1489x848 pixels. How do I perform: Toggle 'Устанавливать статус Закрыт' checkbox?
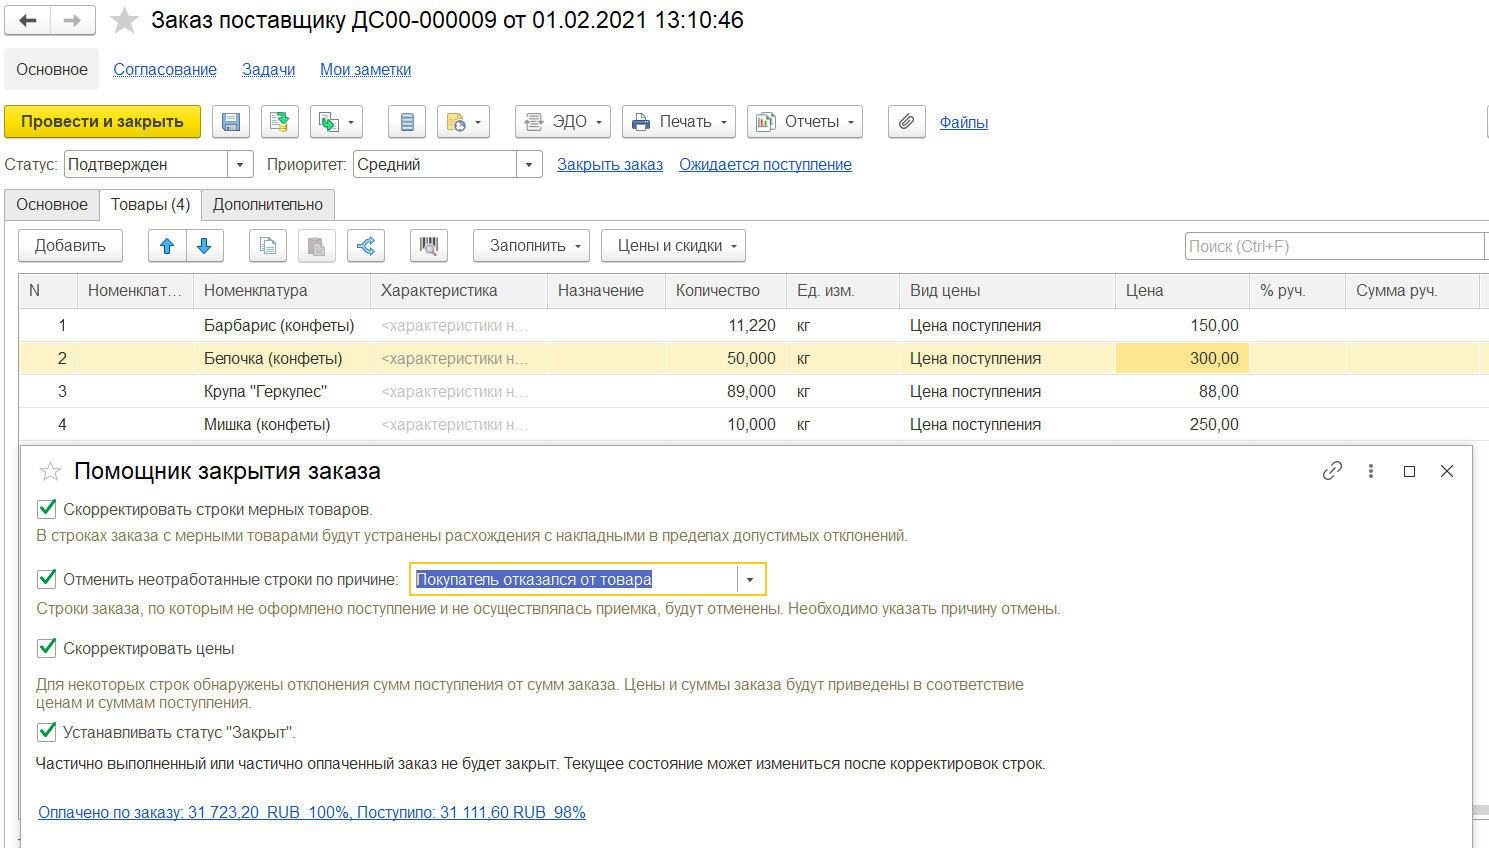pos(46,731)
